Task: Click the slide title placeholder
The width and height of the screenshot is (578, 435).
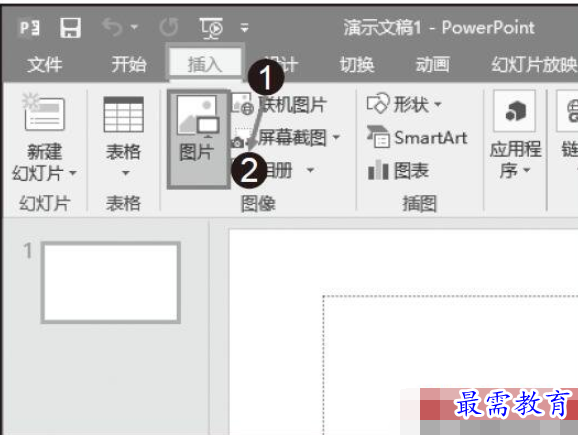Action: point(450,365)
